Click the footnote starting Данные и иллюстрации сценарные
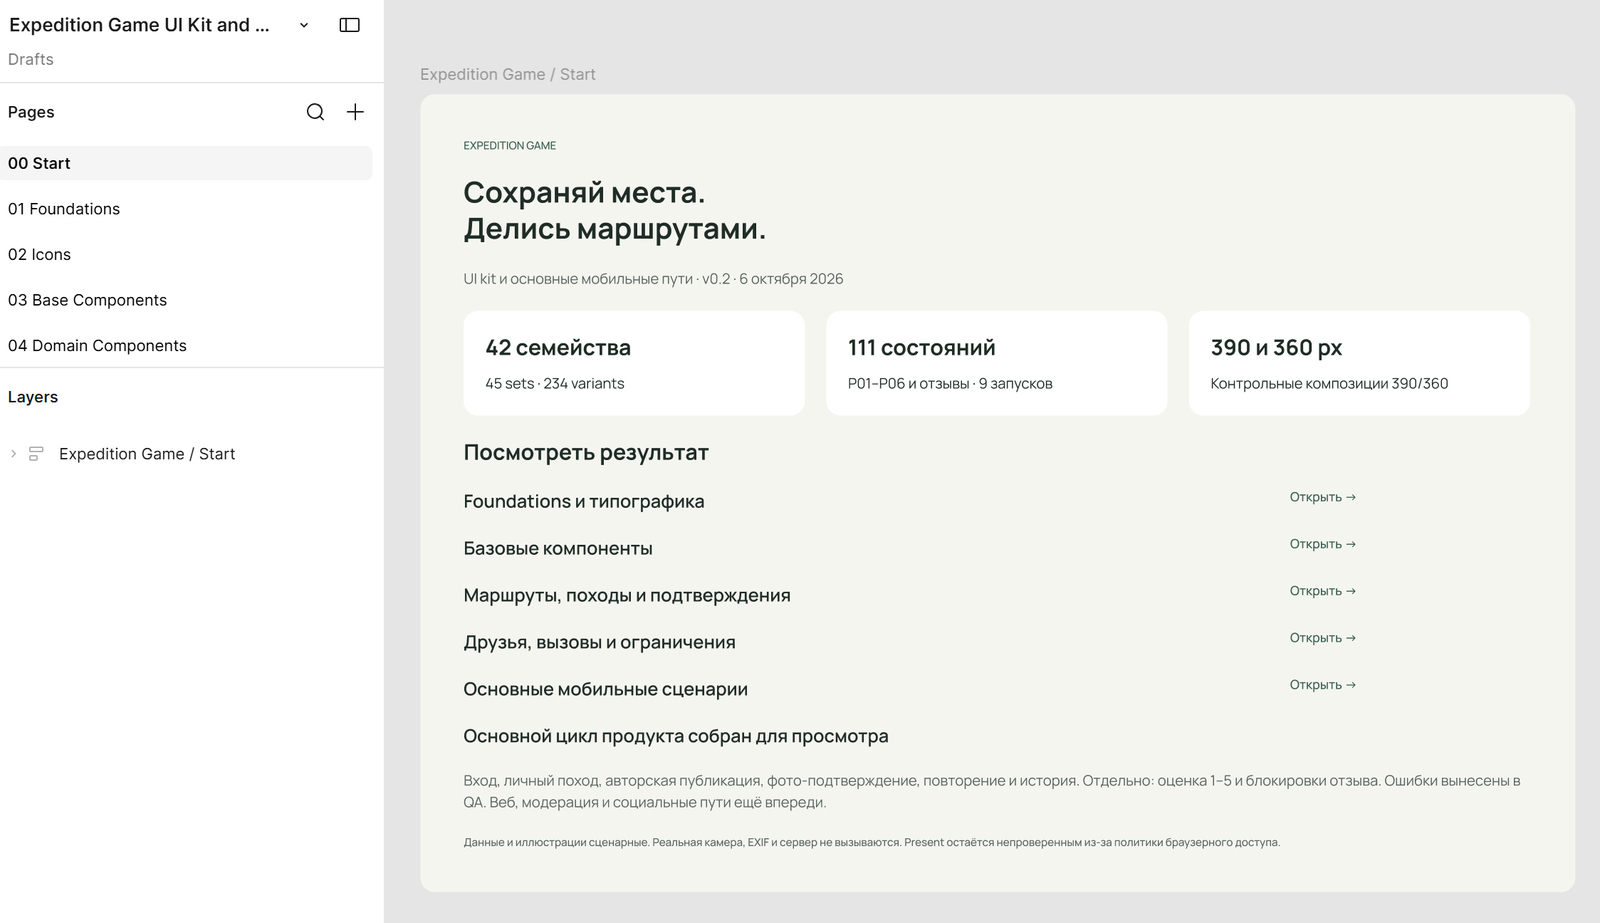1600x923 pixels. click(x=872, y=842)
